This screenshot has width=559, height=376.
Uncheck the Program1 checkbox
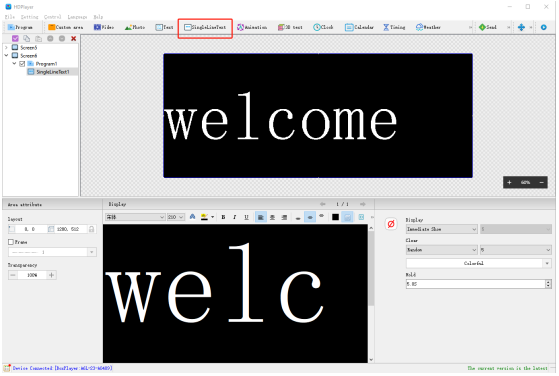pyautogui.click(x=22, y=63)
